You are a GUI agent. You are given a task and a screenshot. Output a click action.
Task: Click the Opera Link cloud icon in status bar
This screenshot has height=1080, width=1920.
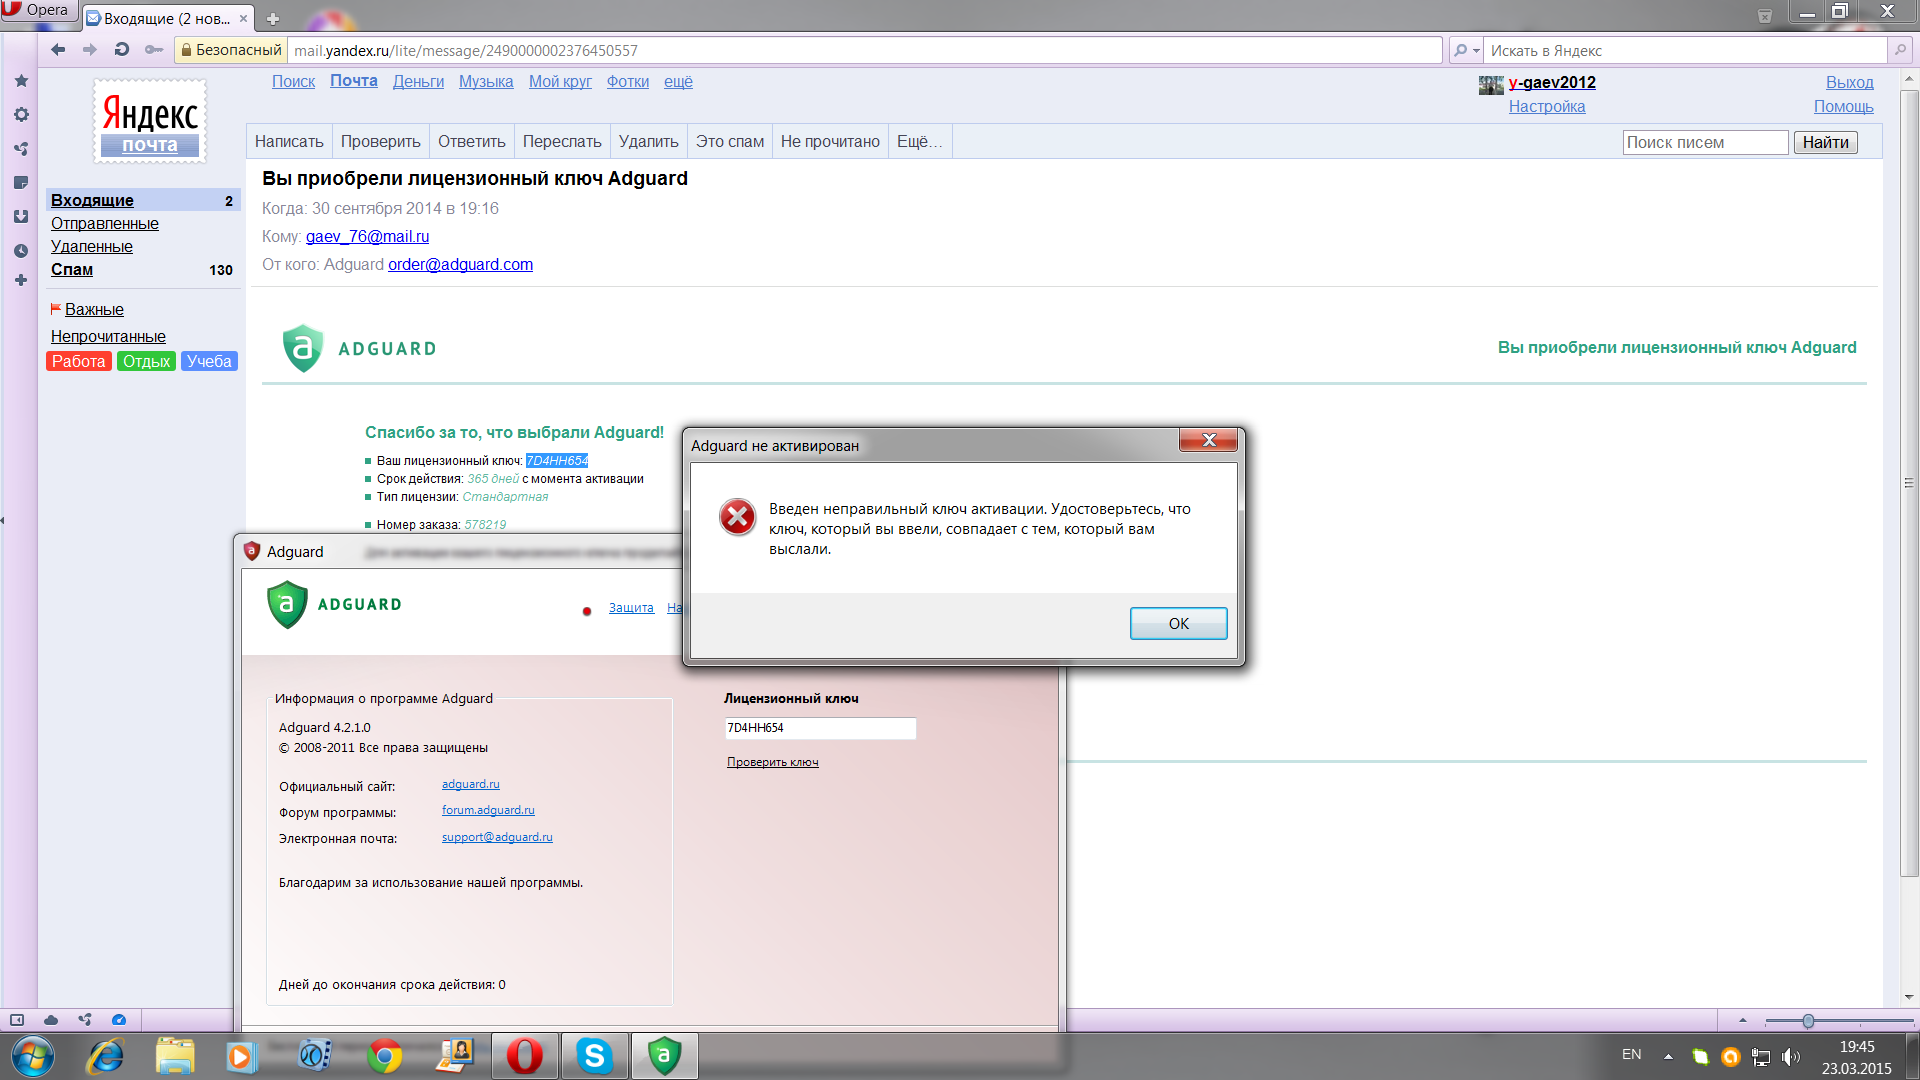[51, 1020]
